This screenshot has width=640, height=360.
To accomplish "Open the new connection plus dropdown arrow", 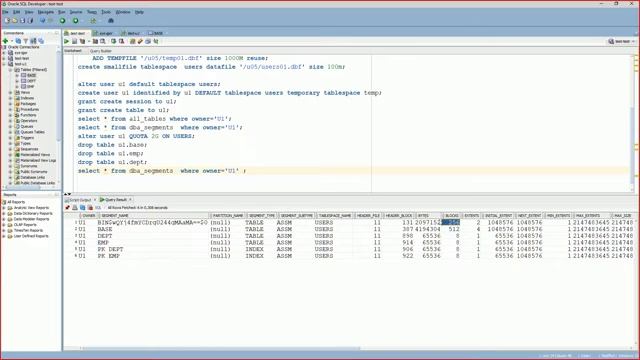I will pyautogui.click(x=11, y=41).
